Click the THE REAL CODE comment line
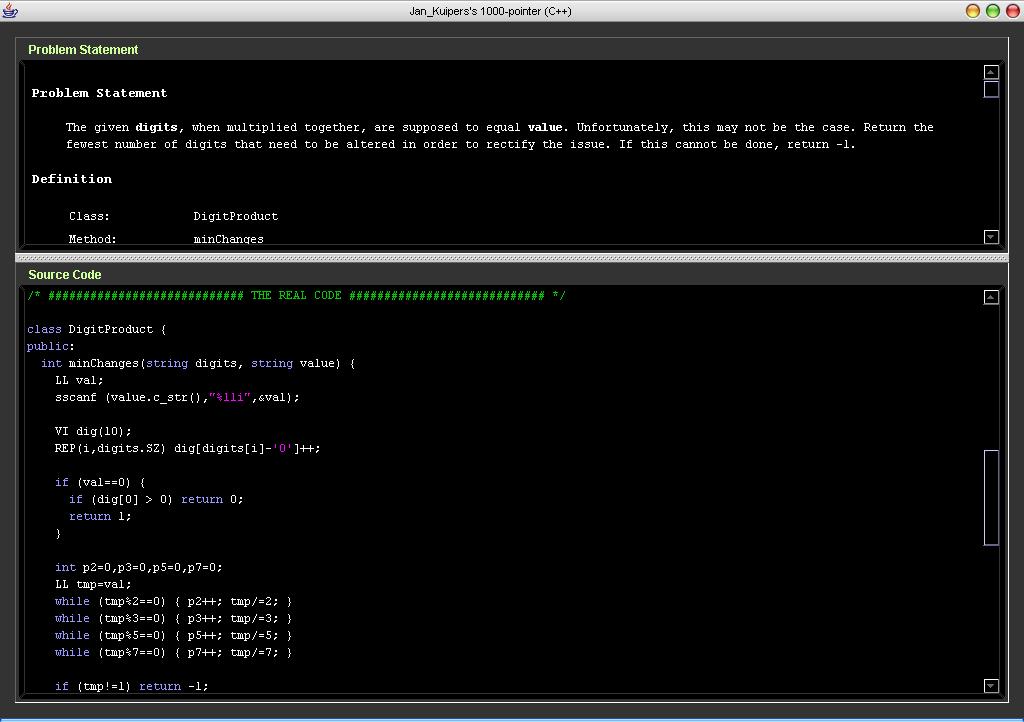Screen dimensions: 1024x722 [296, 295]
